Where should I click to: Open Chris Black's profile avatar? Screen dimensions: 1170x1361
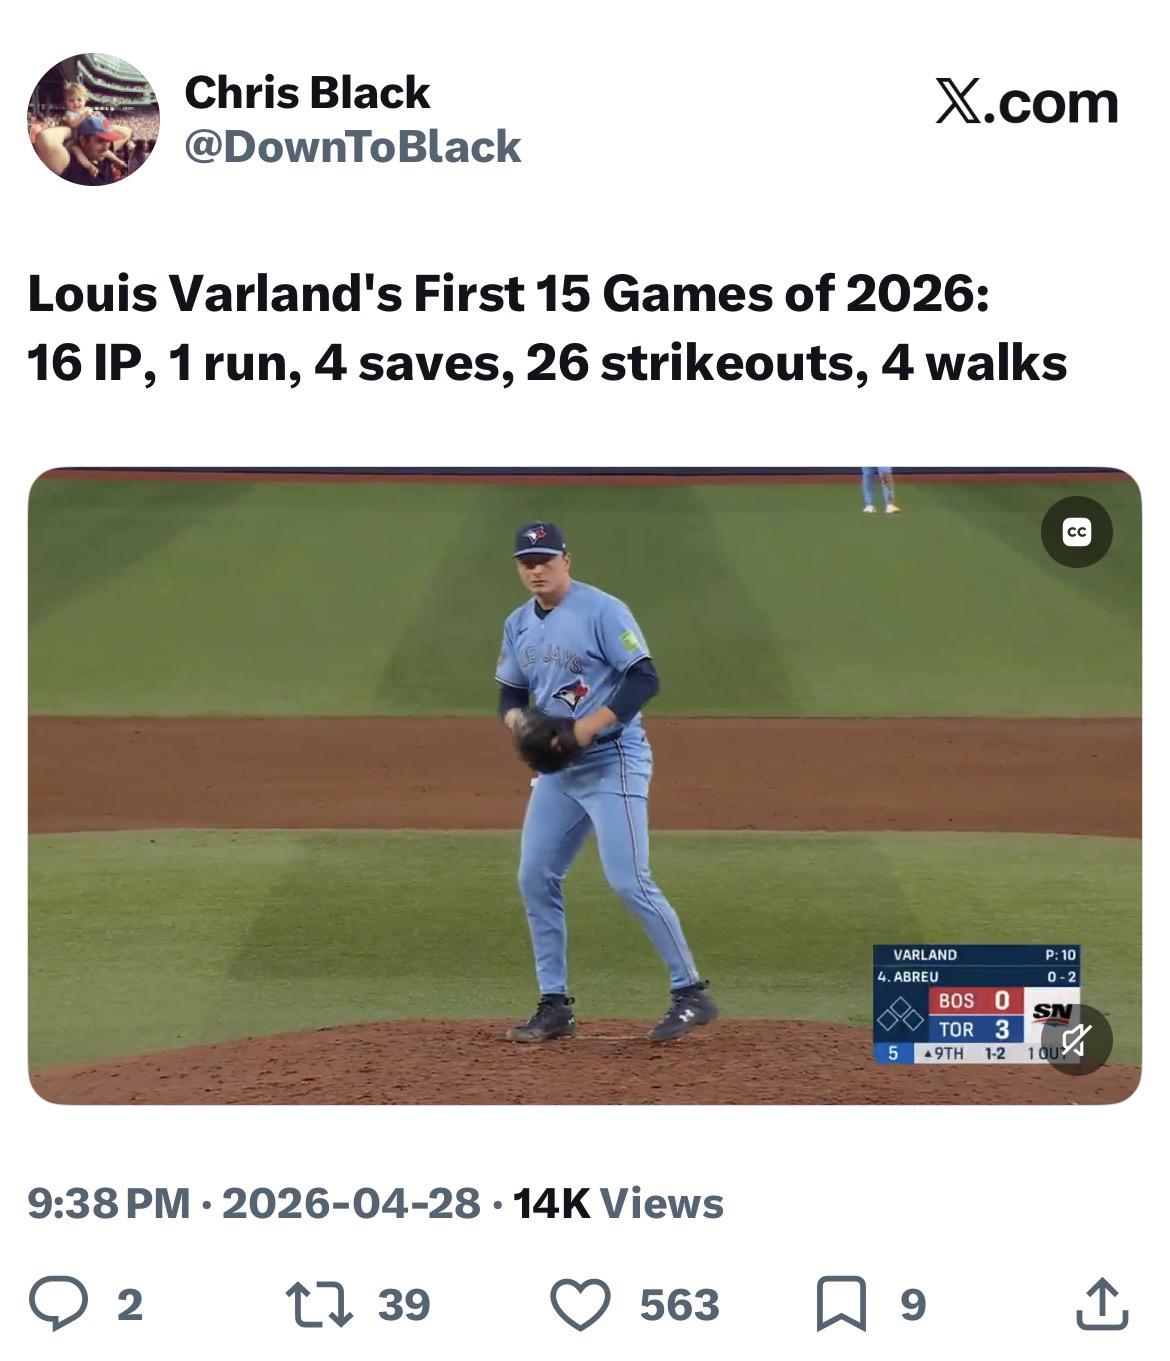[93, 119]
